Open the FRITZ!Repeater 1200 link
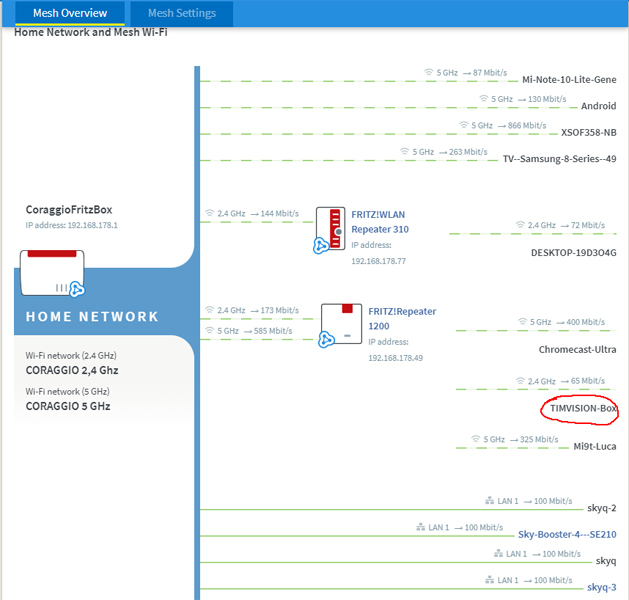Viewport: 629px width, 600px height. pos(402,318)
